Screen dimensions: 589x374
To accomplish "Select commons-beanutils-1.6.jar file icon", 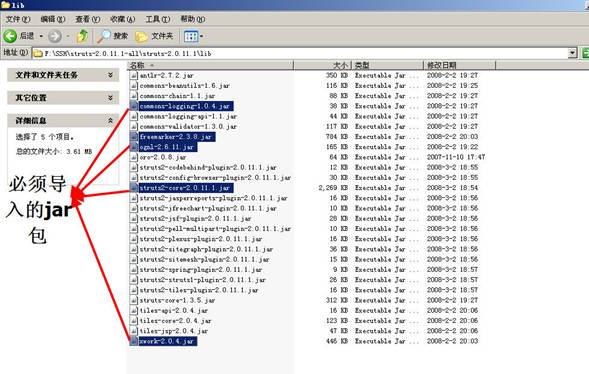I will [134, 85].
